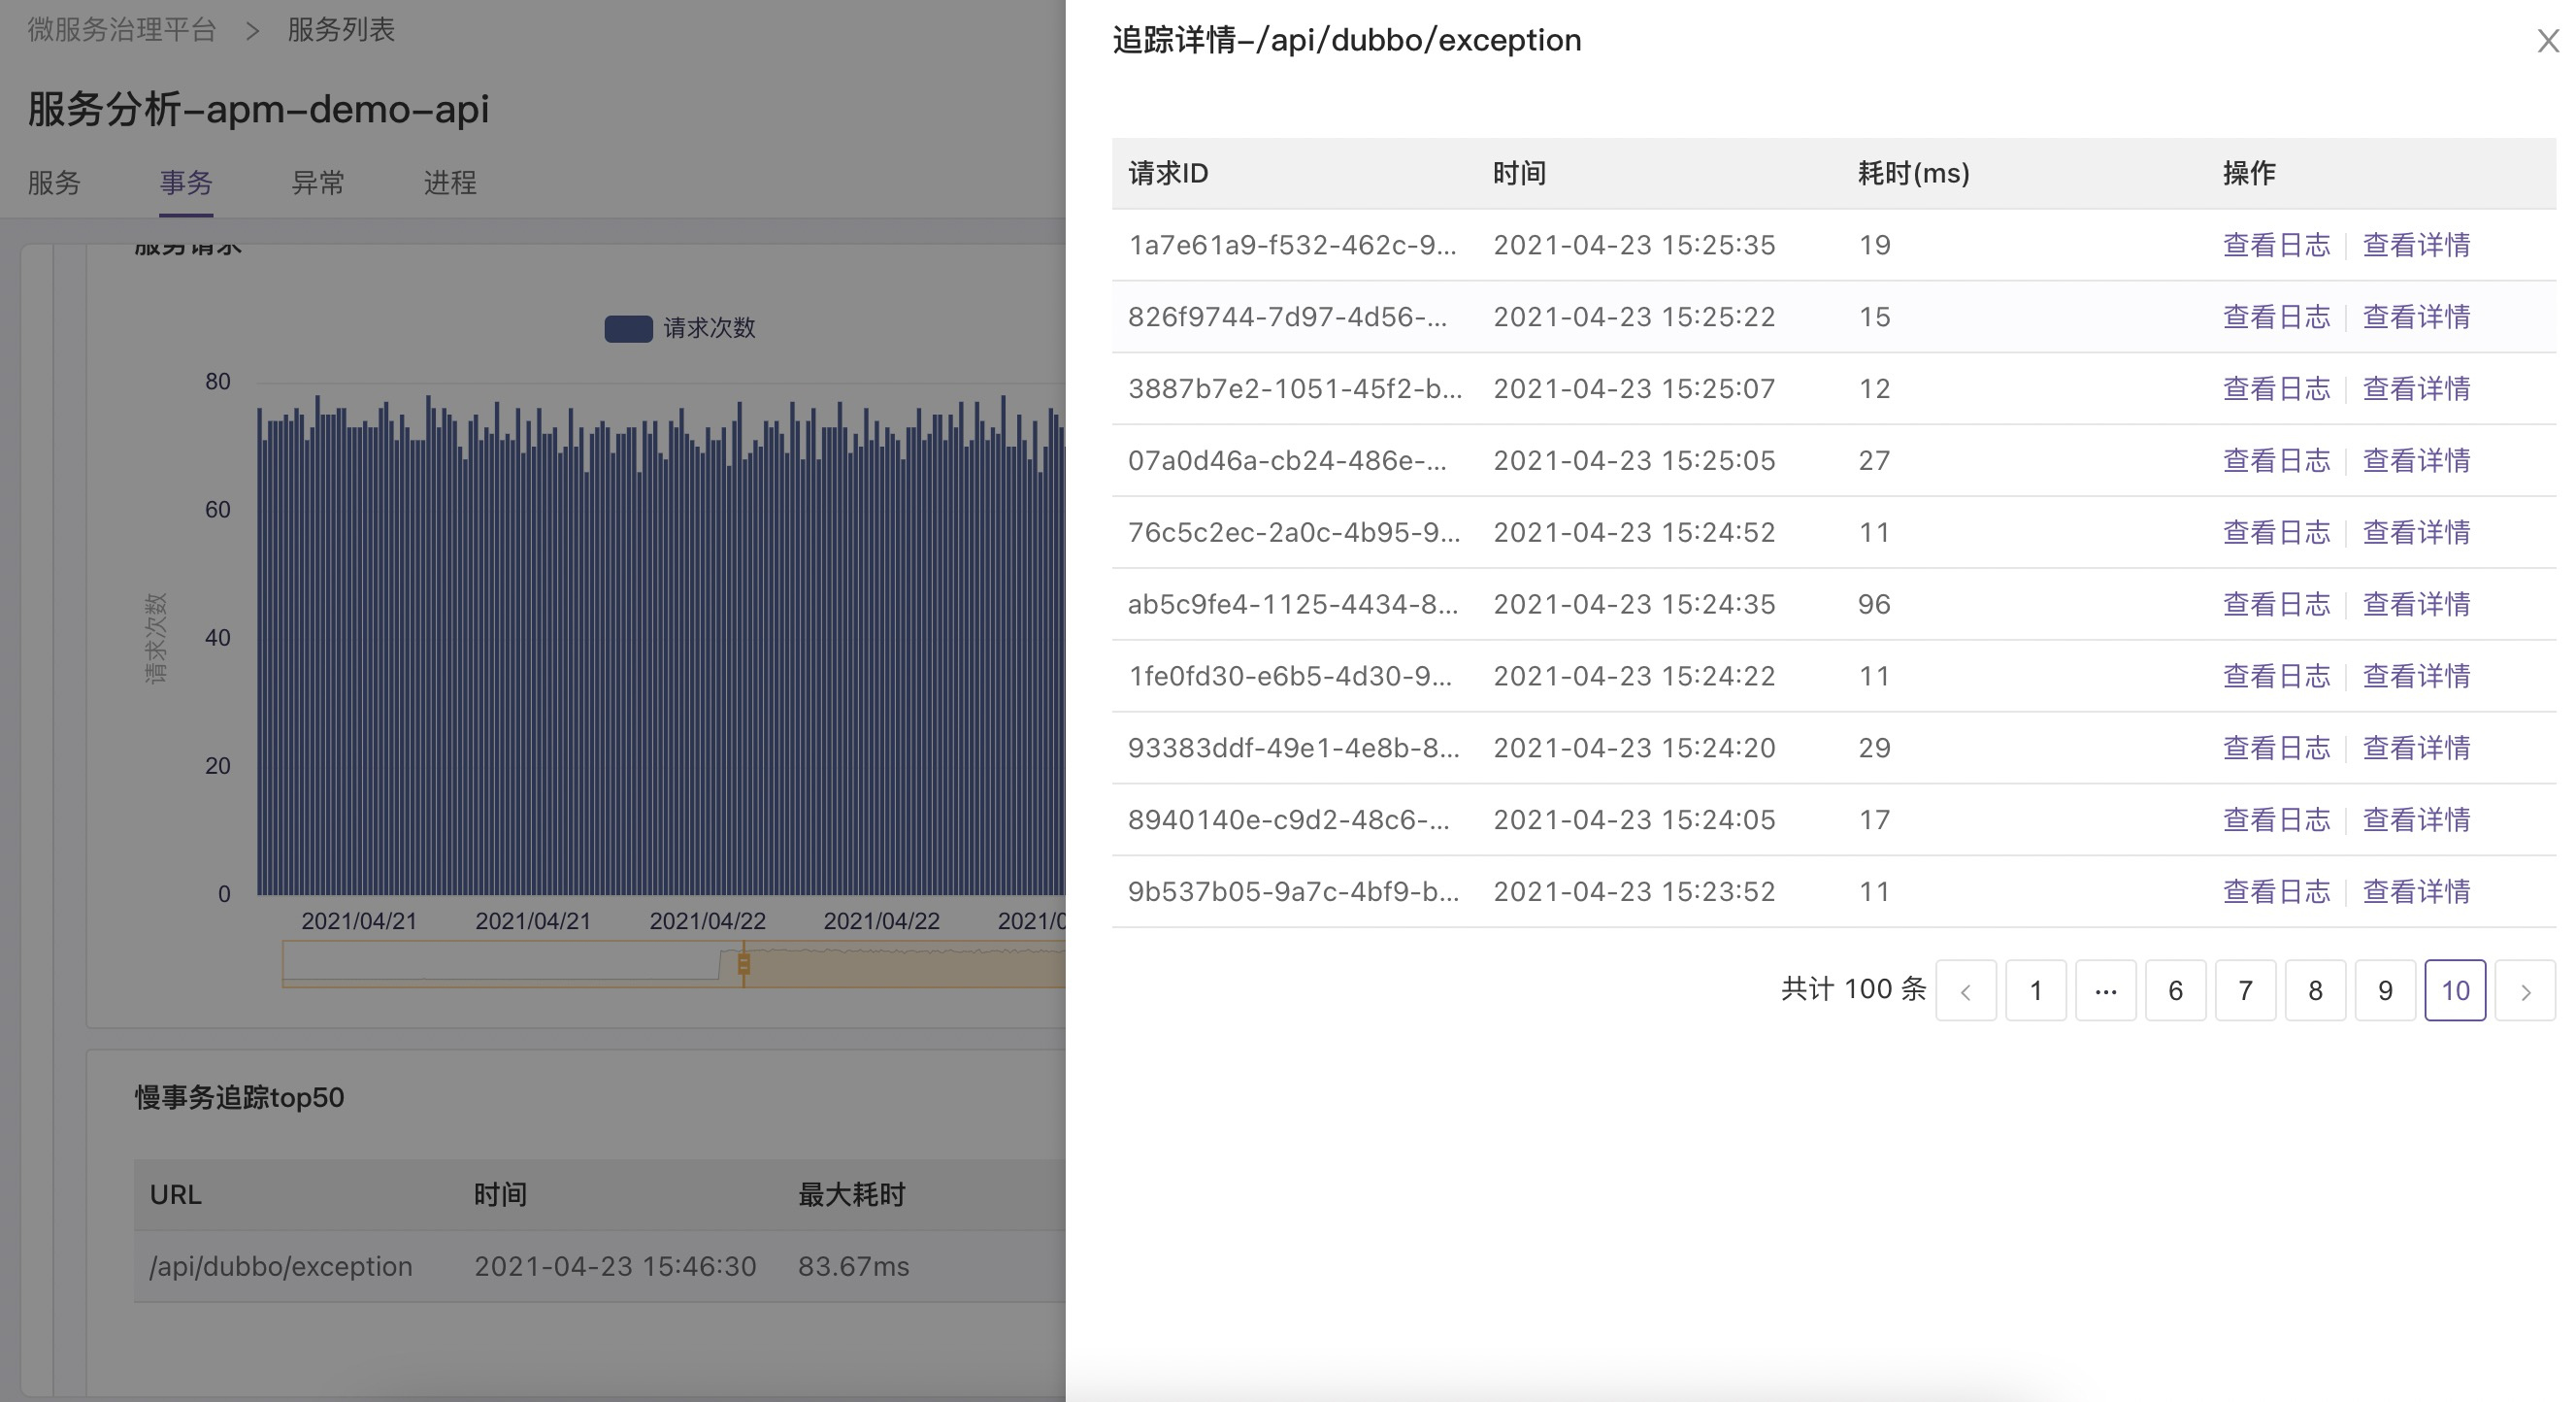Click the pagination ellipsis button
This screenshot has height=1402, width=2576.
pyautogui.click(x=2106, y=990)
